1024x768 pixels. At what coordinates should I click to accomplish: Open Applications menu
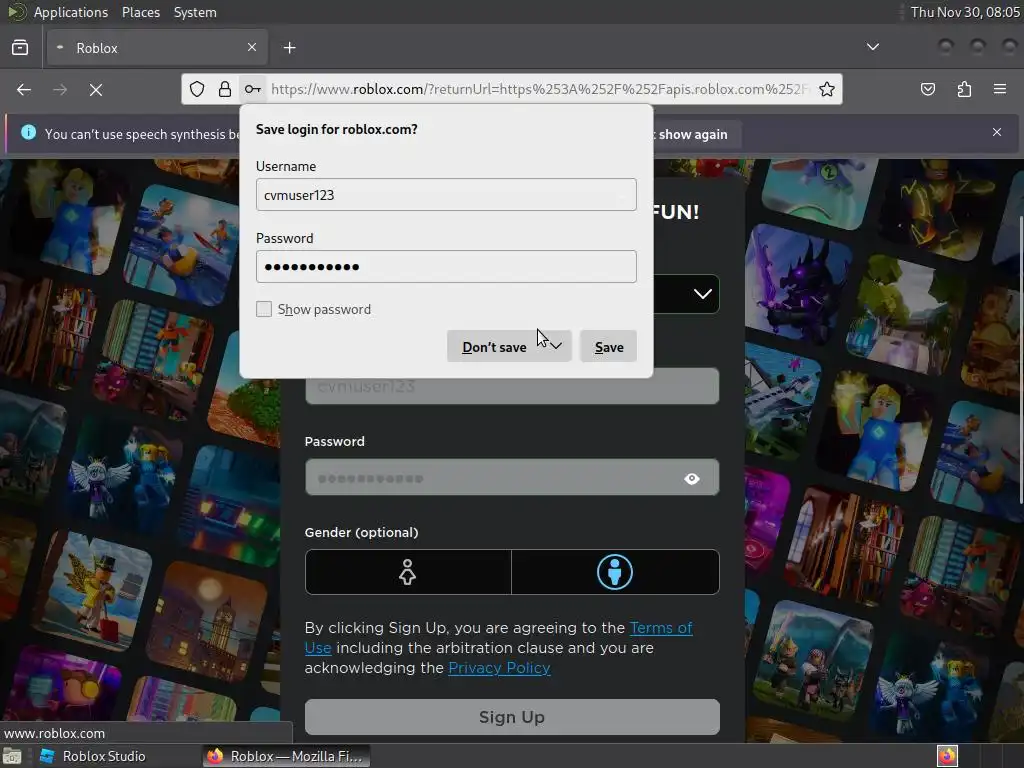(71, 12)
